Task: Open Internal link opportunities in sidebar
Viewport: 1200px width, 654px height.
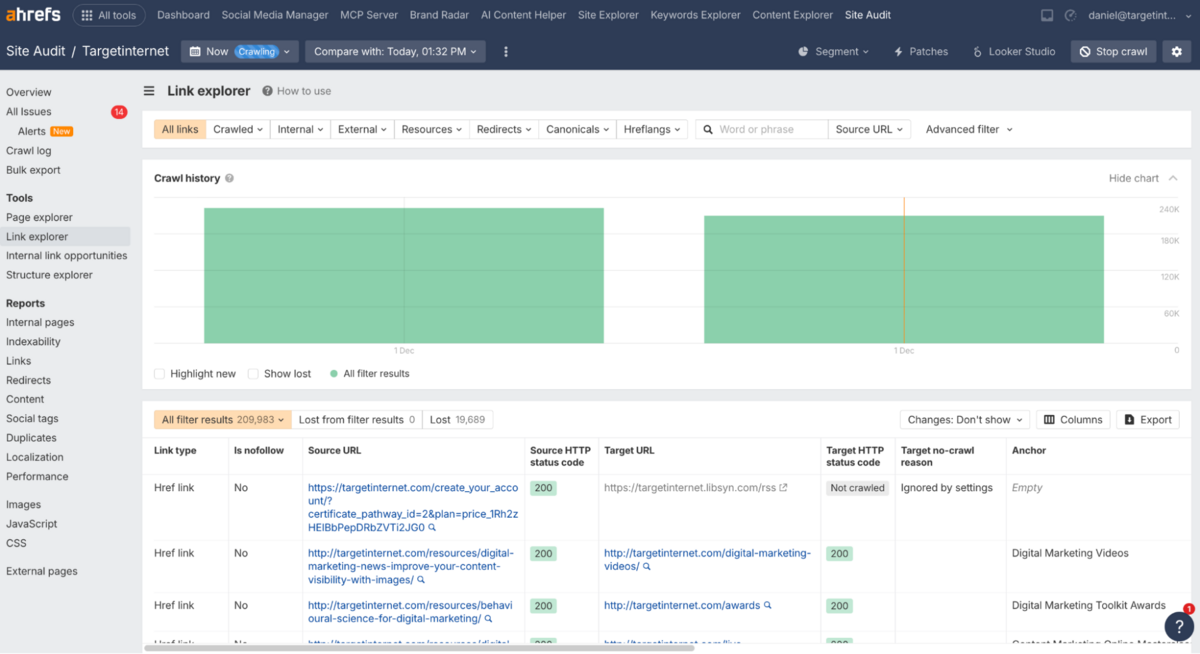Action: [65, 255]
